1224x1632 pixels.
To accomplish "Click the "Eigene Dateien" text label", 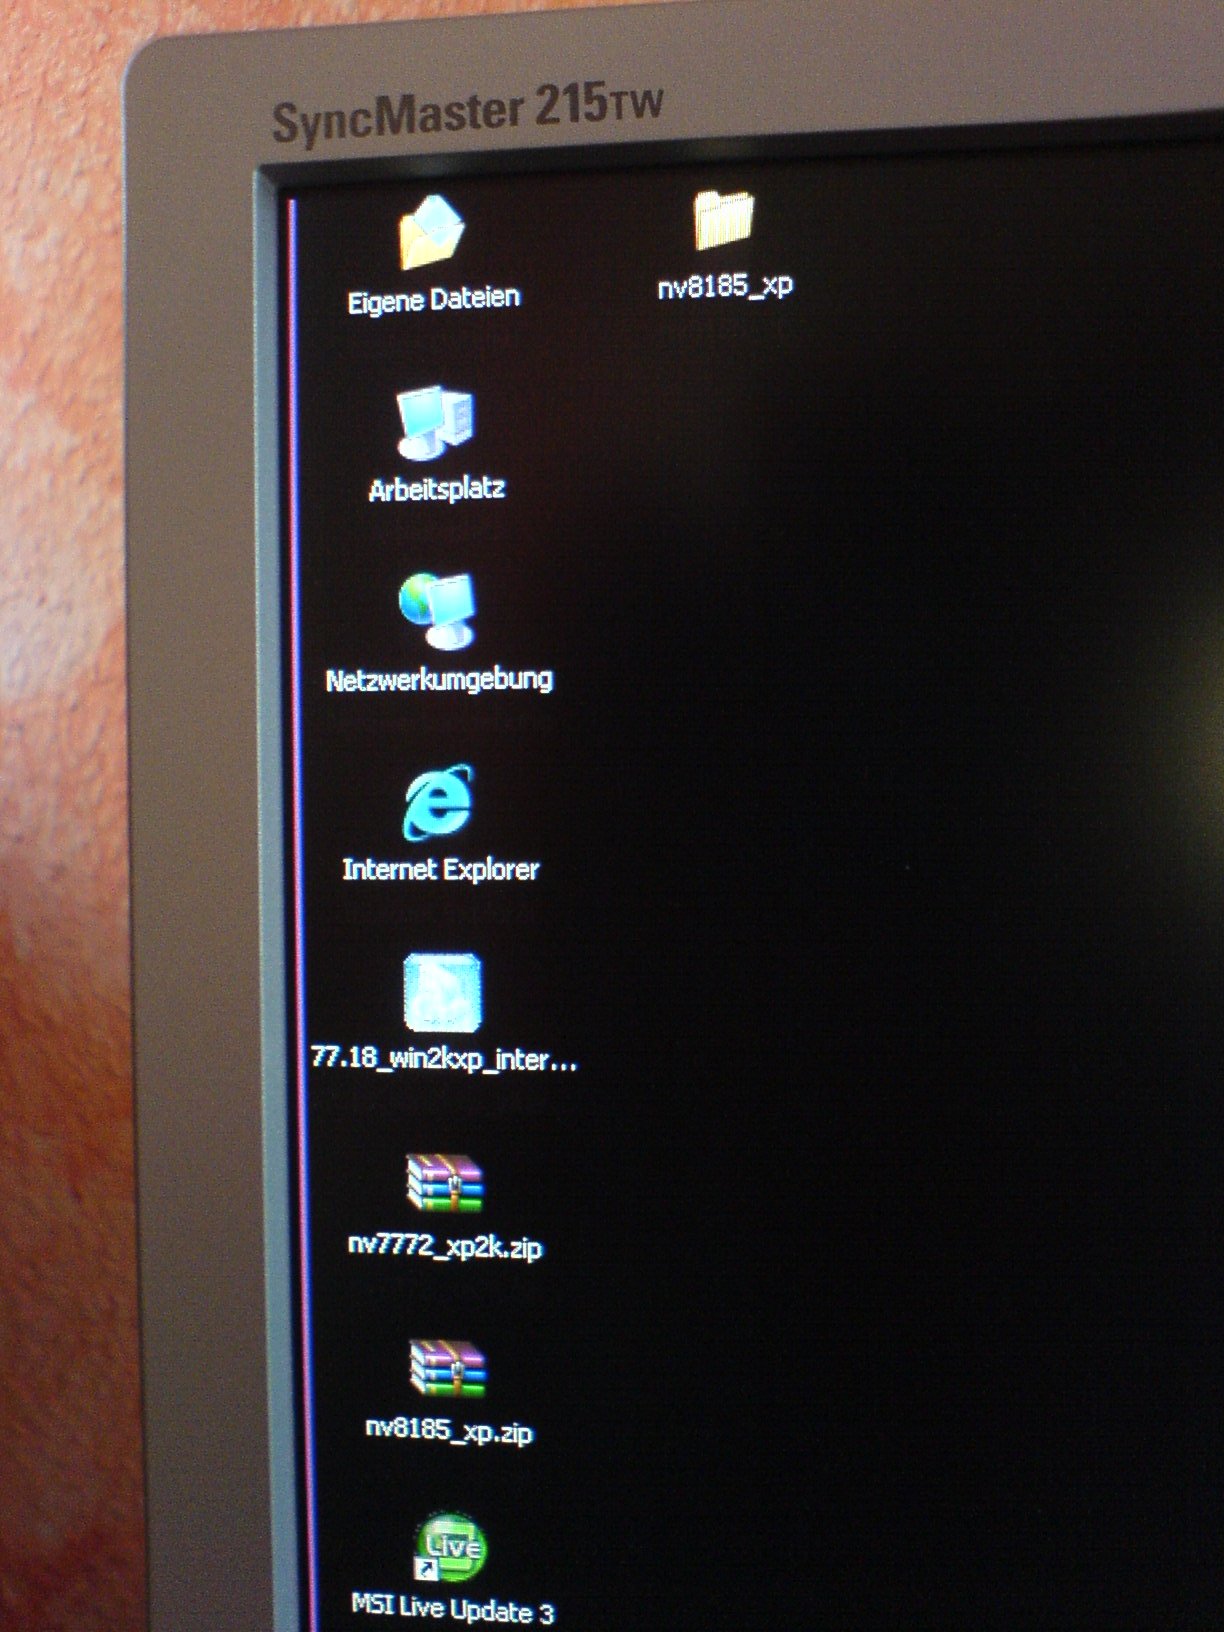I will point(433,299).
